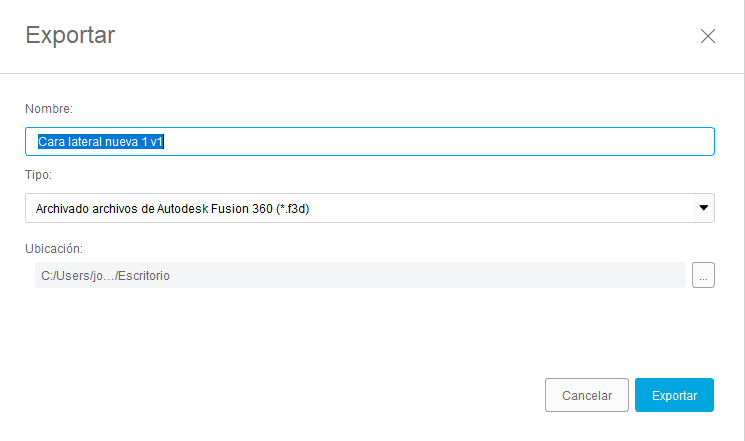Click the highlighted text "Cara lateral nueva 1 v1"

[101, 142]
